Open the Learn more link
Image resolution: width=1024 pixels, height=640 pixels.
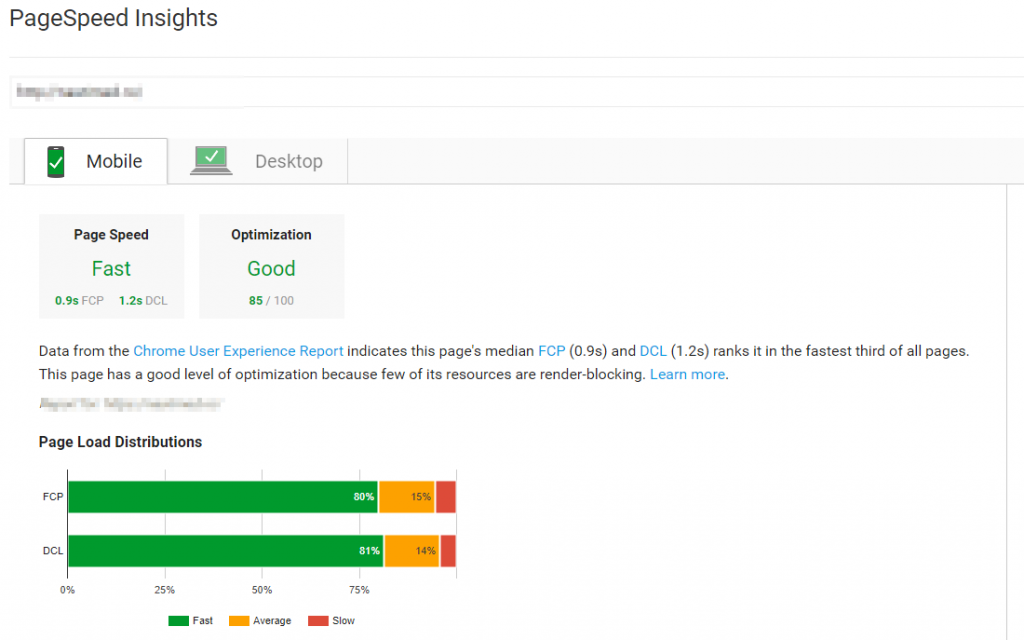pyautogui.click(x=687, y=374)
